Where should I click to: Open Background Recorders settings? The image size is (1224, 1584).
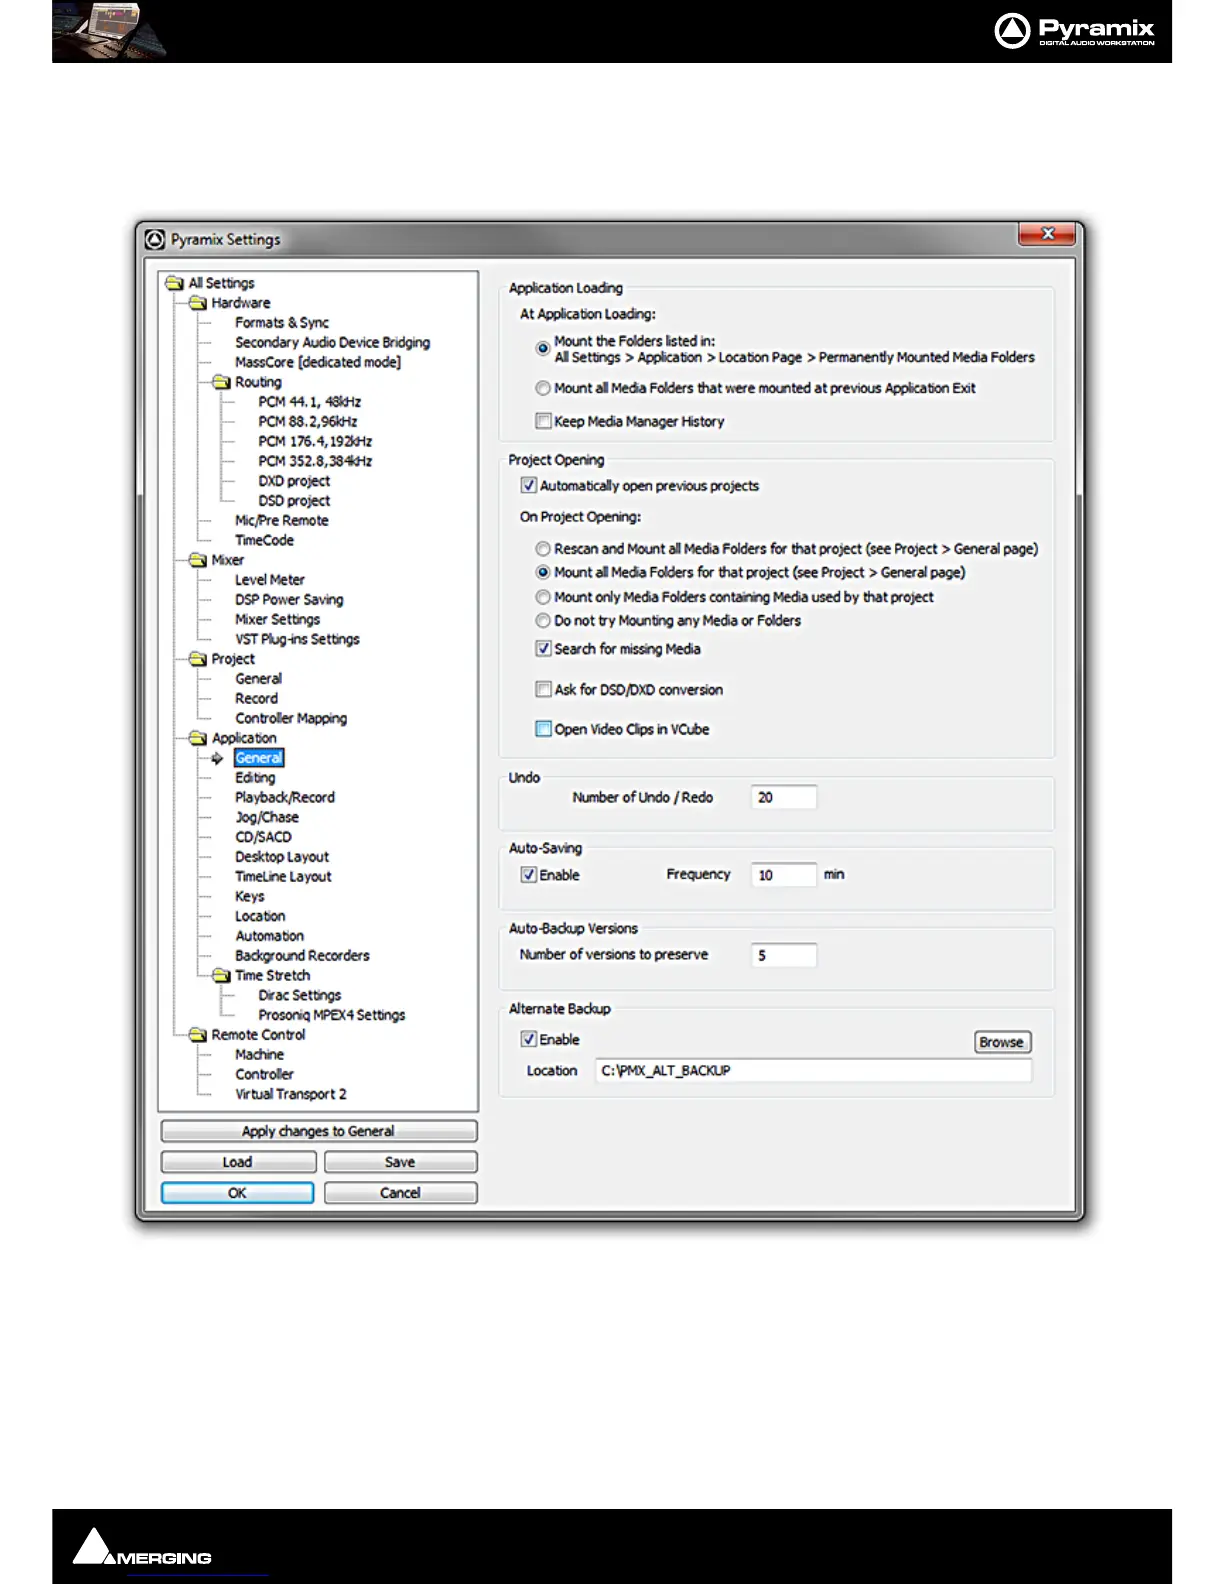pyautogui.click(x=302, y=956)
